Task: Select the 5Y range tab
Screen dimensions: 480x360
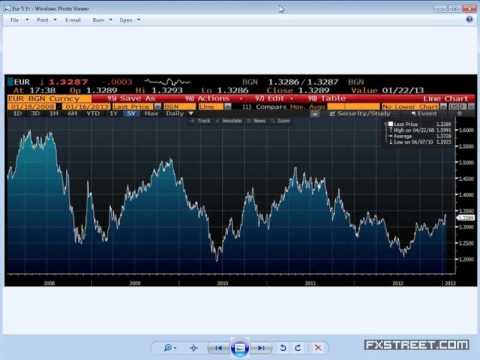Action: tap(131, 114)
